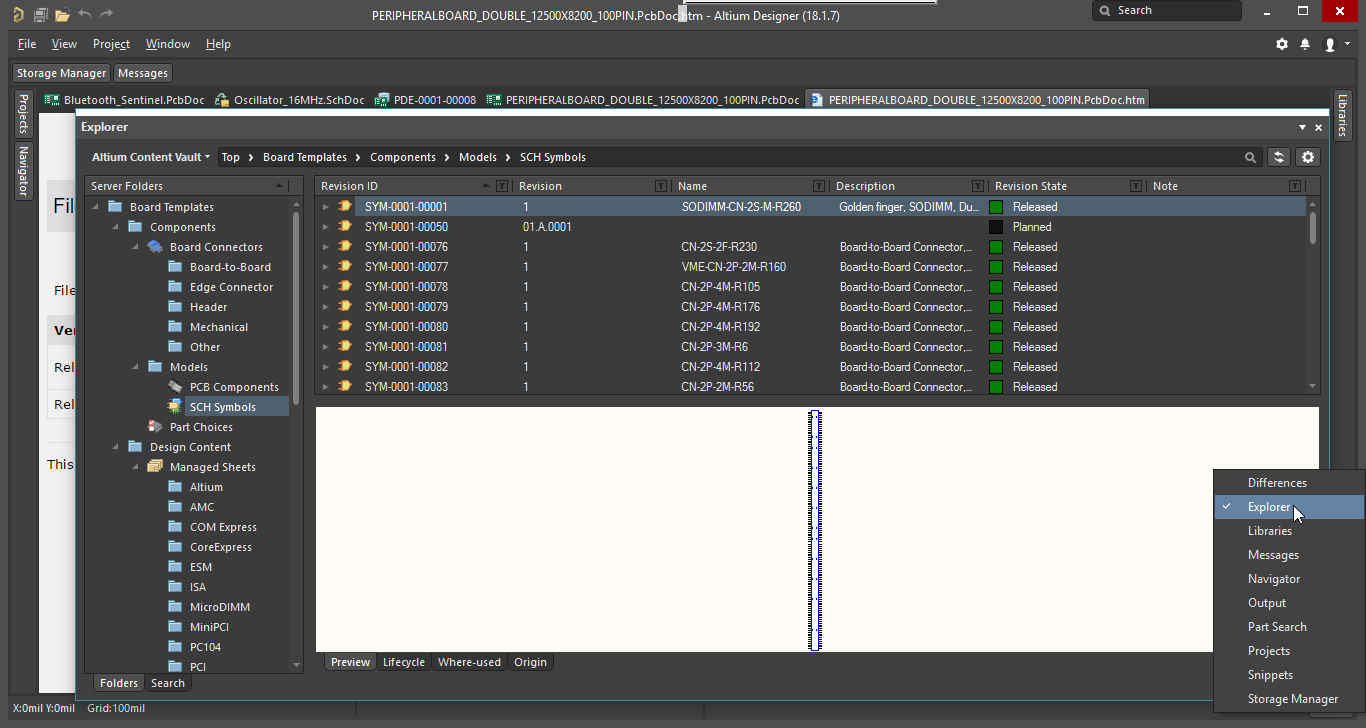
Task: Click Models breadcrumb in address bar
Action: click(x=478, y=157)
